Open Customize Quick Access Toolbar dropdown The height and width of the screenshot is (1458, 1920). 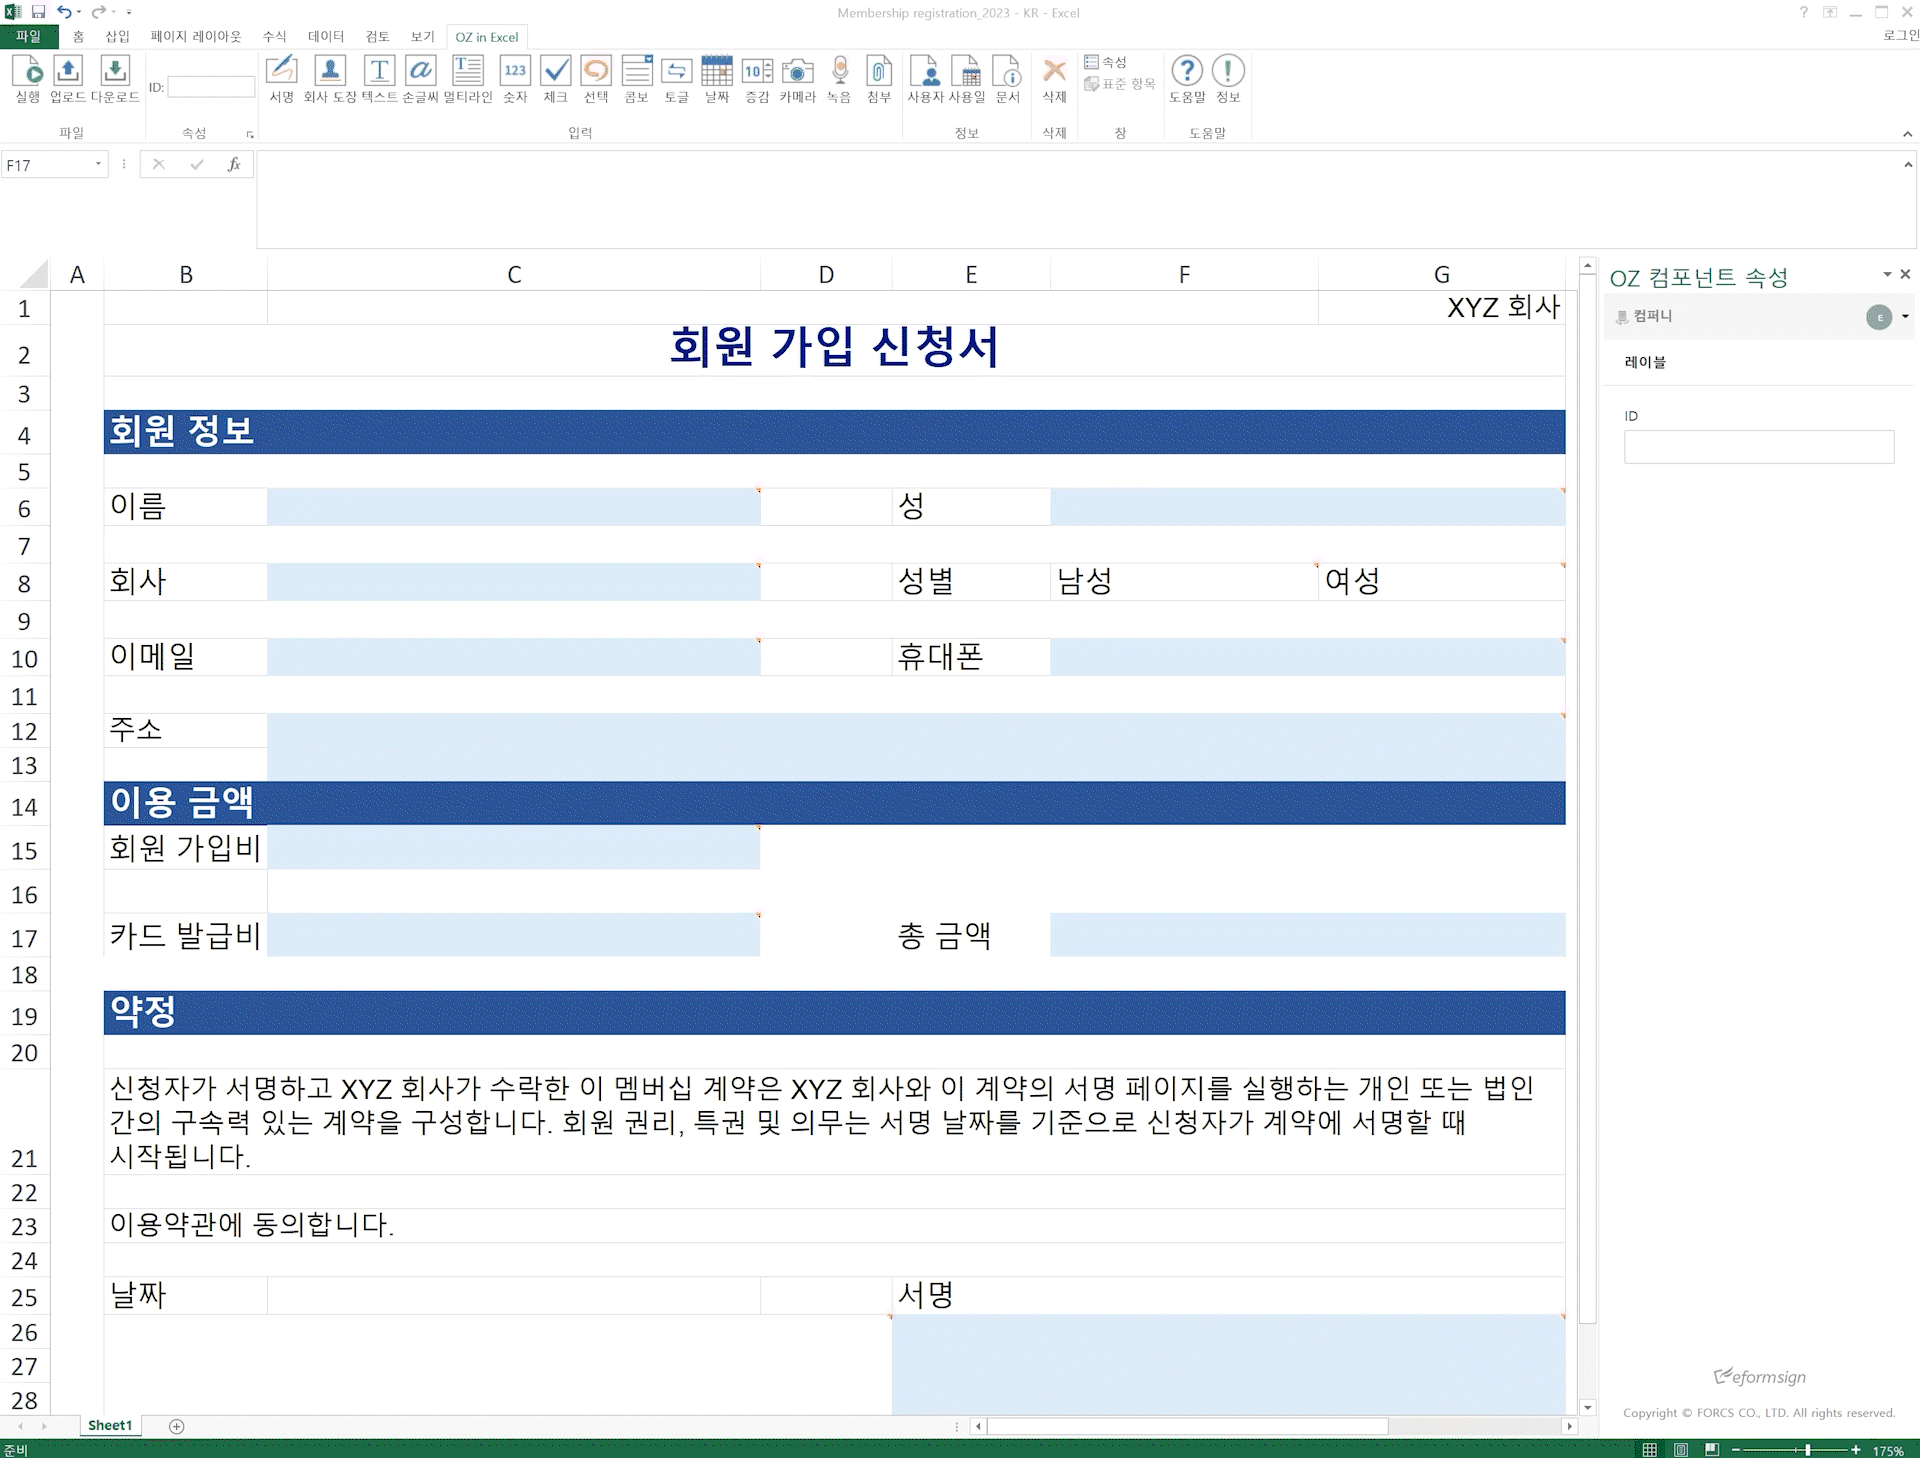point(128,12)
